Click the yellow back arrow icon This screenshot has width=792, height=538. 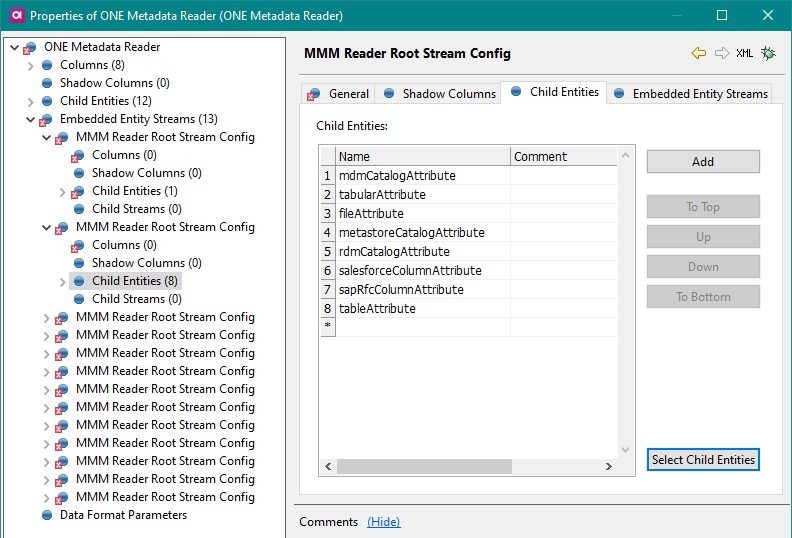(698, 53)
